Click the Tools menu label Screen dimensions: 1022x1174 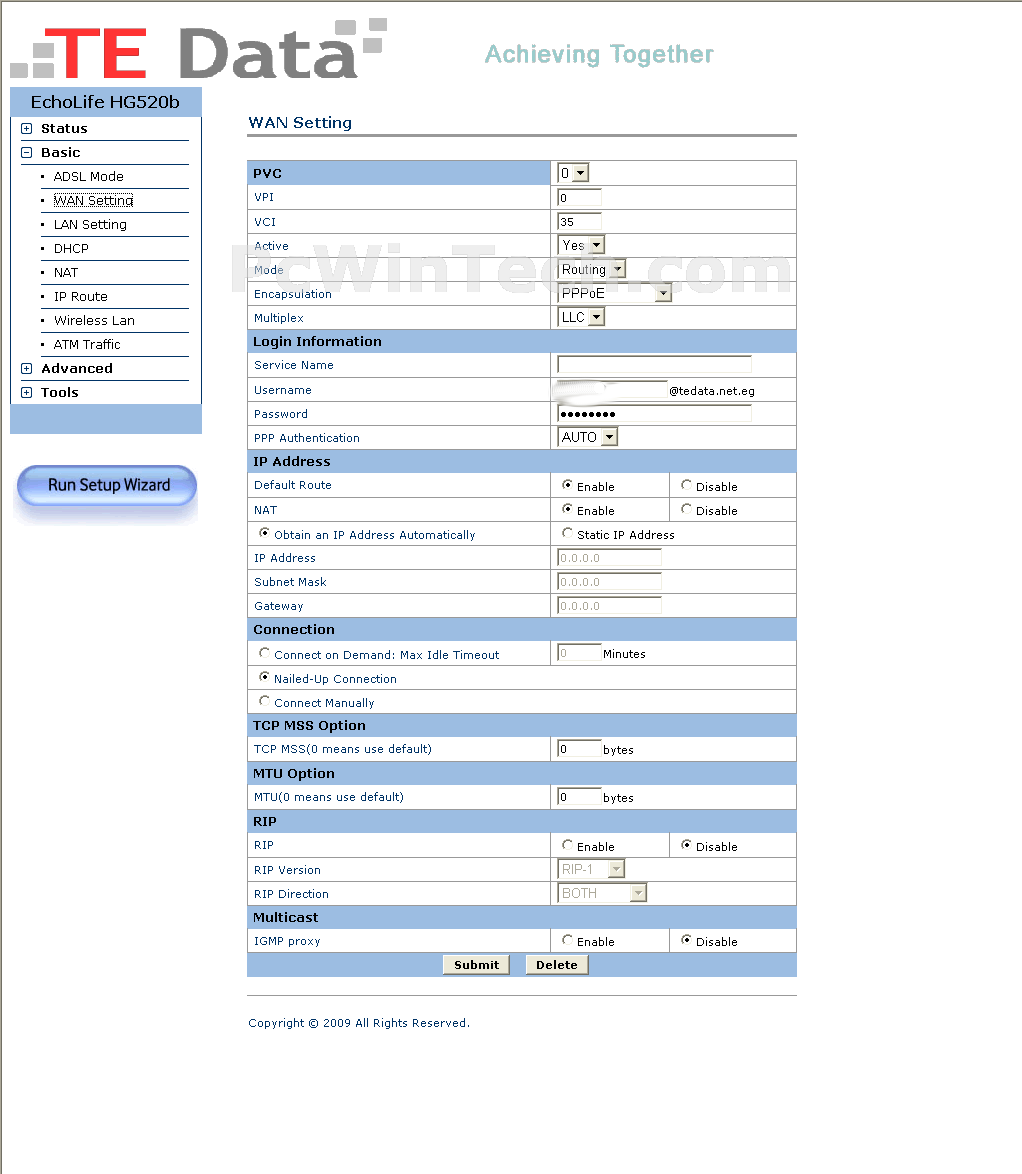coord(60,392)
